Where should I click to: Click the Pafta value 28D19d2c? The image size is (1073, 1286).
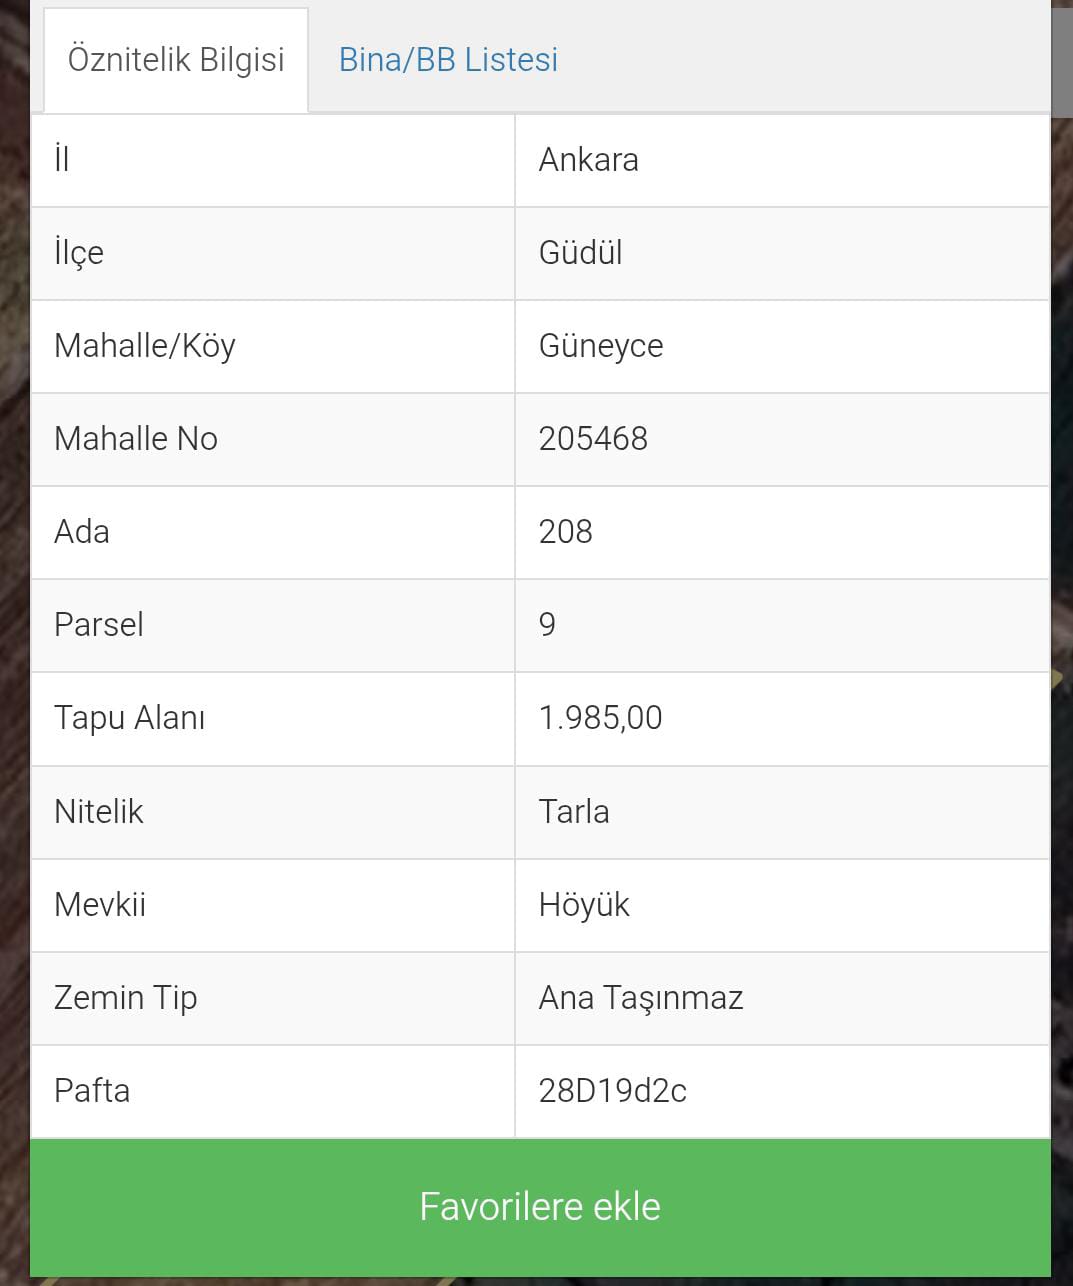tap(782, 1091)
